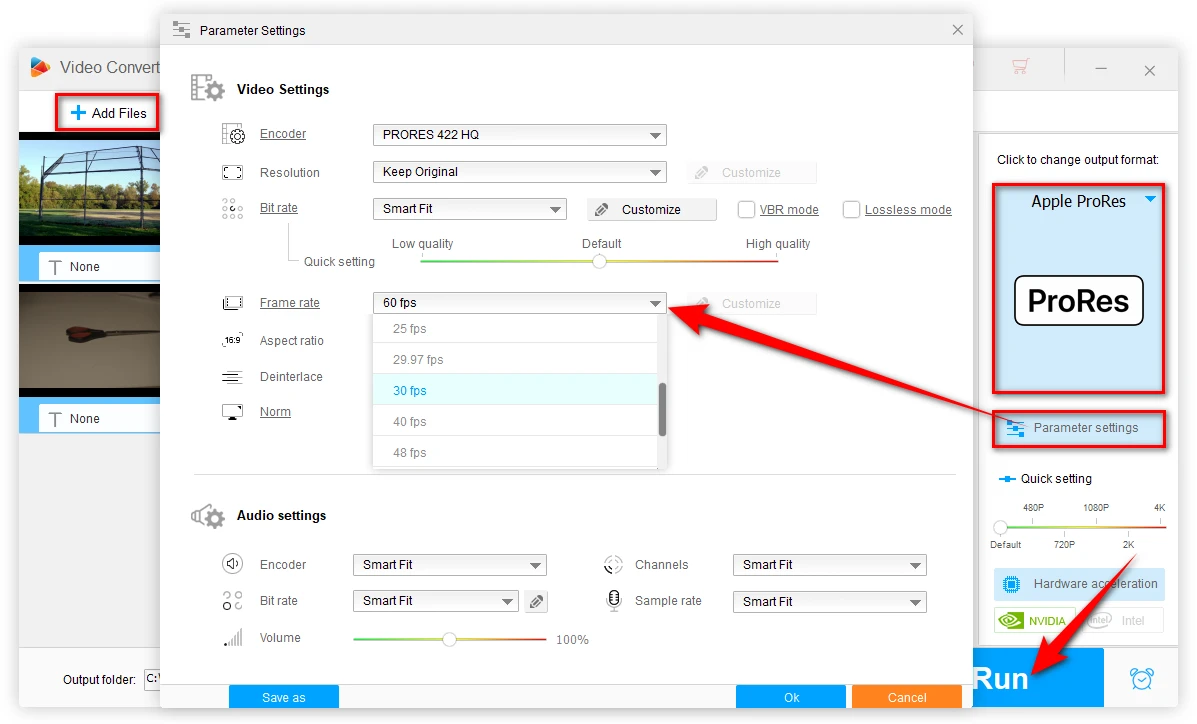Select 30 fps from frame rate list

click(x=514, y=391)
